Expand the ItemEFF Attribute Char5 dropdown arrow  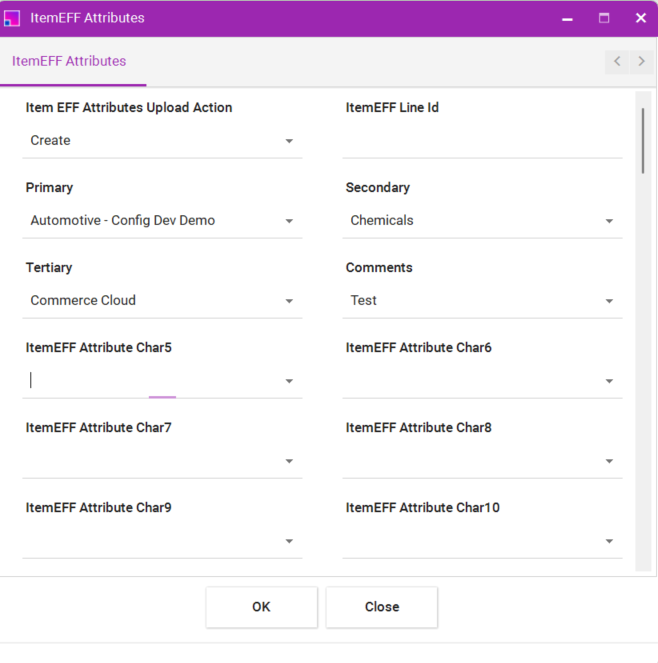click(289, 381)
